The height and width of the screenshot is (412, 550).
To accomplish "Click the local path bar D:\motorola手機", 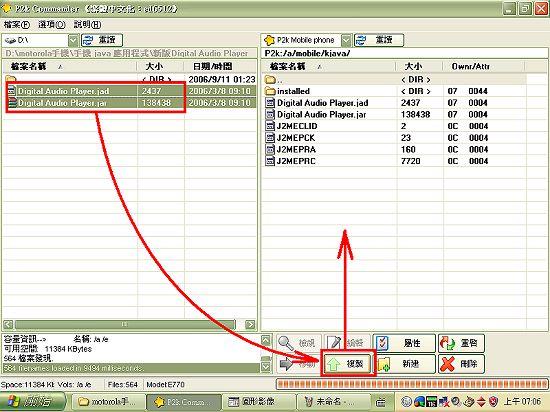I will (x=130, y=53).
